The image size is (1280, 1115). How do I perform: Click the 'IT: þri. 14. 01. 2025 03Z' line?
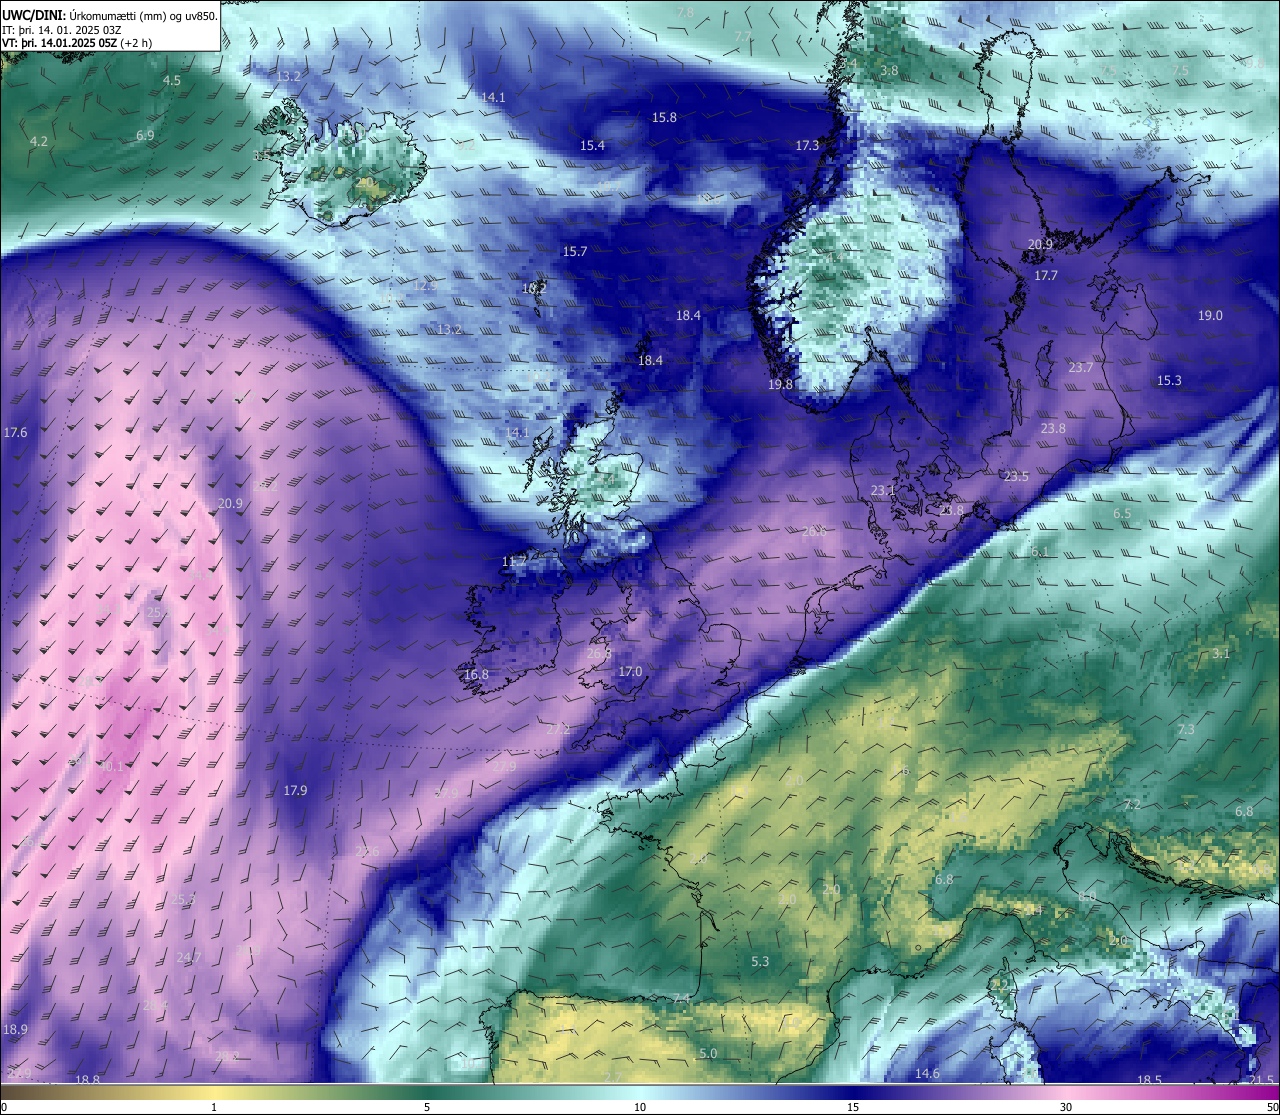(x=62, y=30)
